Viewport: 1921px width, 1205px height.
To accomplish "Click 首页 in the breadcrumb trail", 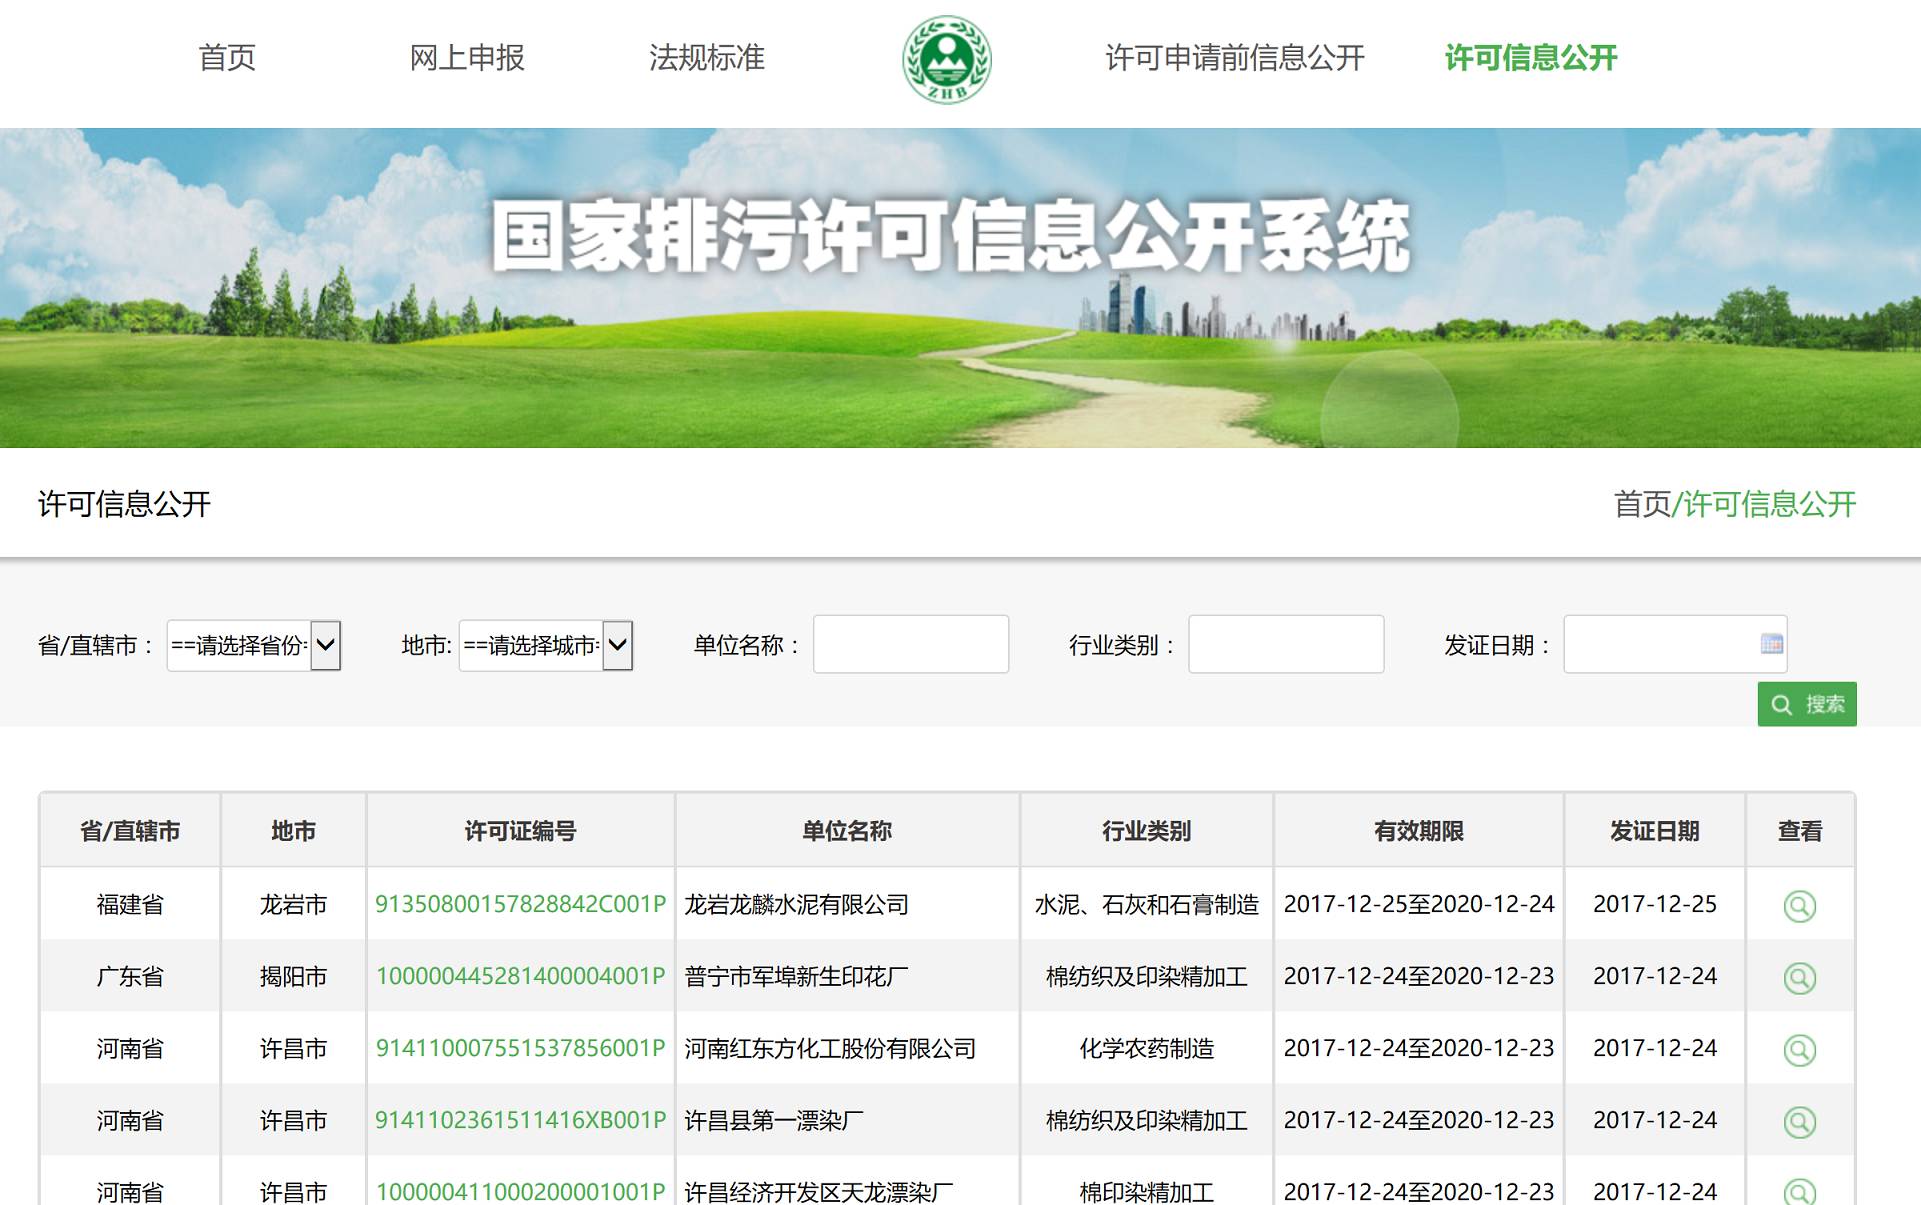I will [x=1641, y=504].
